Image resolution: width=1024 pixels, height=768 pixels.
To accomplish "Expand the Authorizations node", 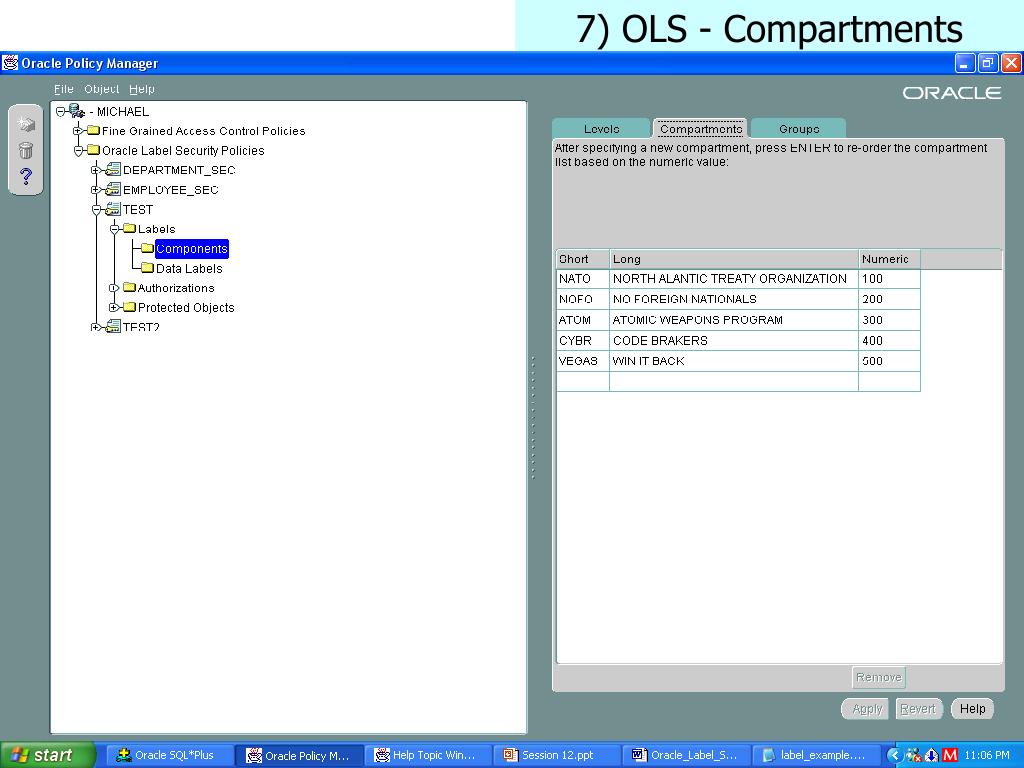I will [x=114, y=288].
